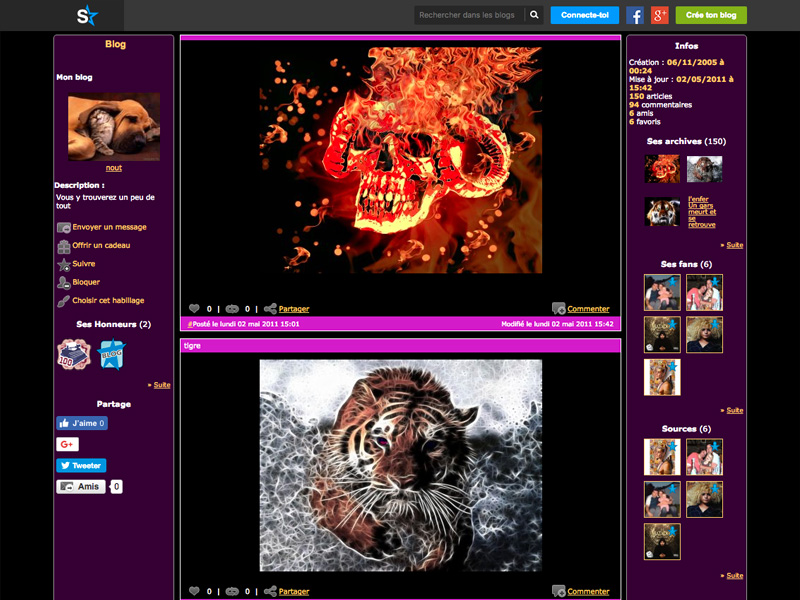This screenshot has height=600, width=800.
Task: Open Partager on the skull post
Action: coord(293,309)
